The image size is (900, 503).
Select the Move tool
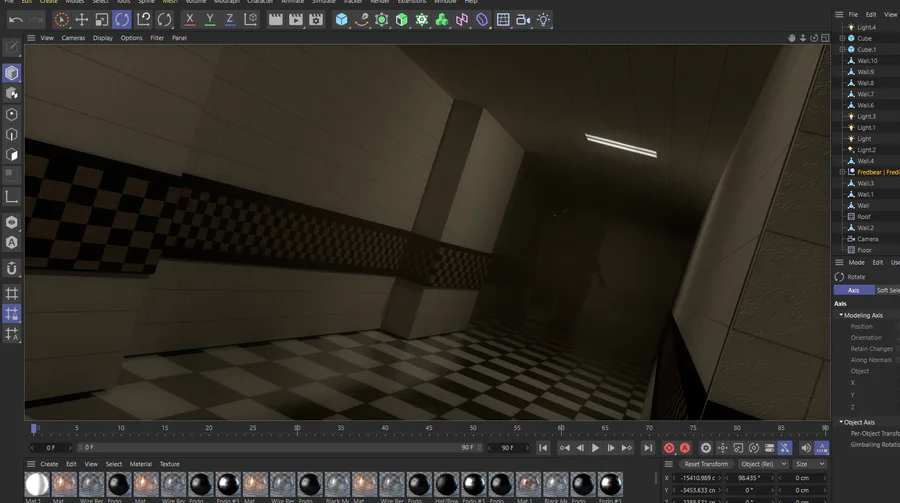click(82, 20)
